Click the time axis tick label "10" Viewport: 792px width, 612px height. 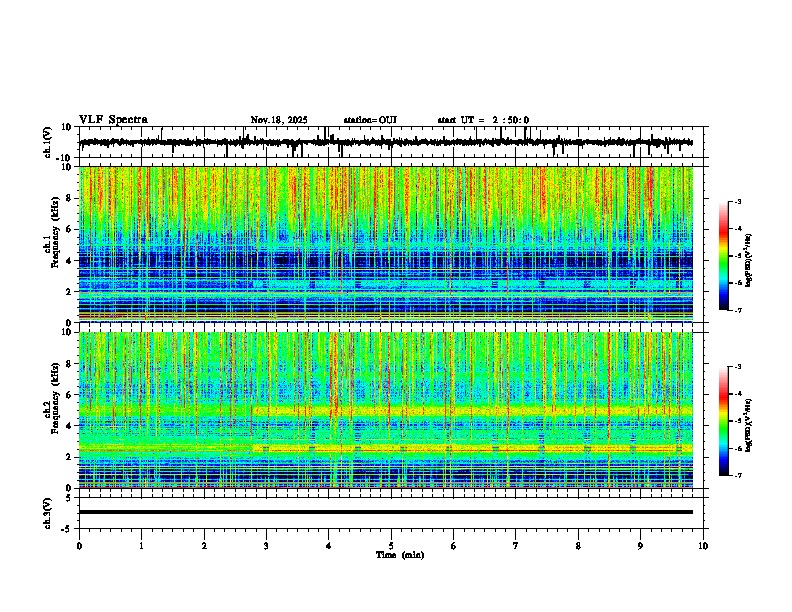coord(703,546)
